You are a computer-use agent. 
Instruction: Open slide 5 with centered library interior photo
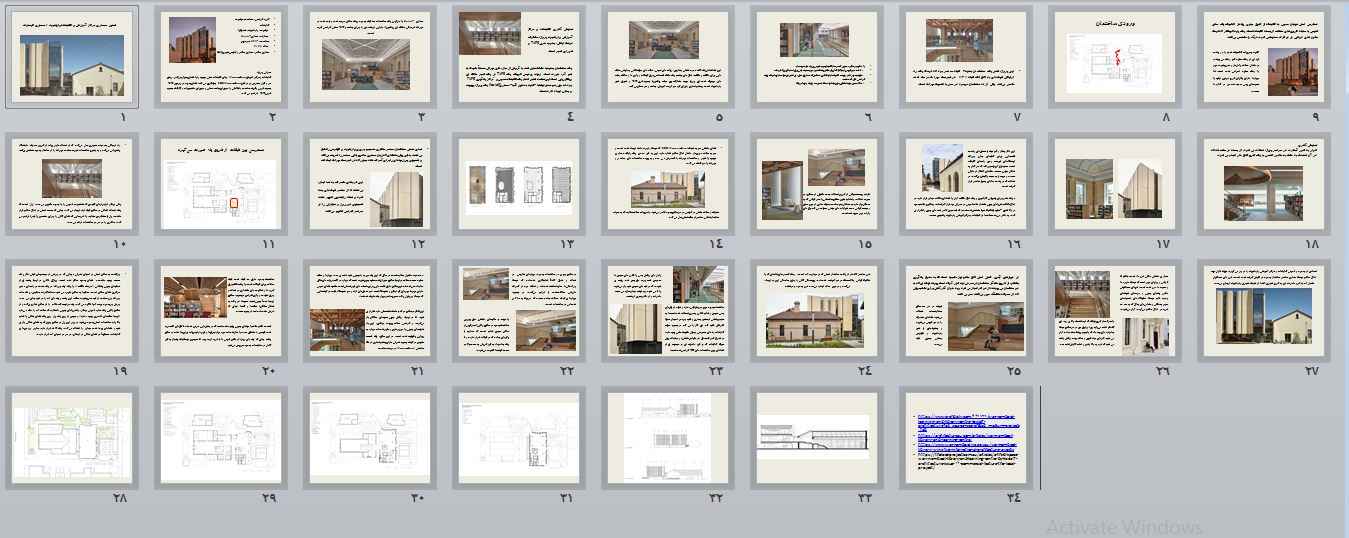668,56
